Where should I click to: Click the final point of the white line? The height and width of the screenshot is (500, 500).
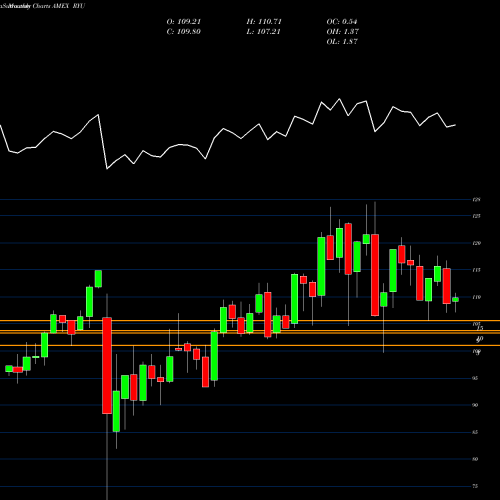coord(455,125)
